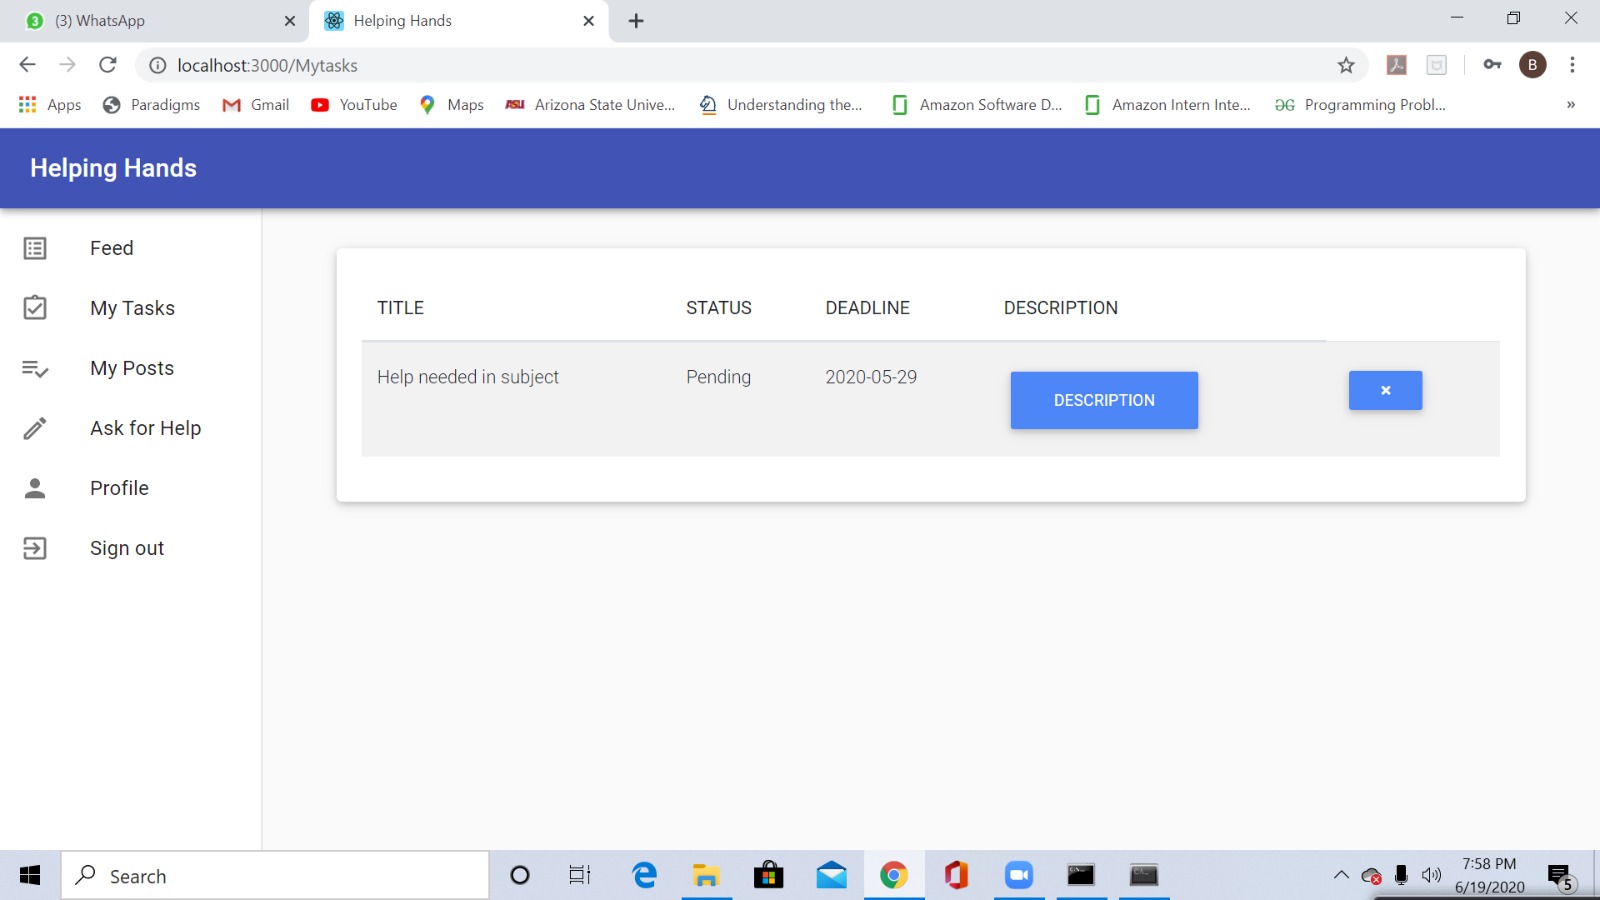1600x900 pixels.
Task: Open Microsoft Store from taskbar
Action: click(769, 876)
